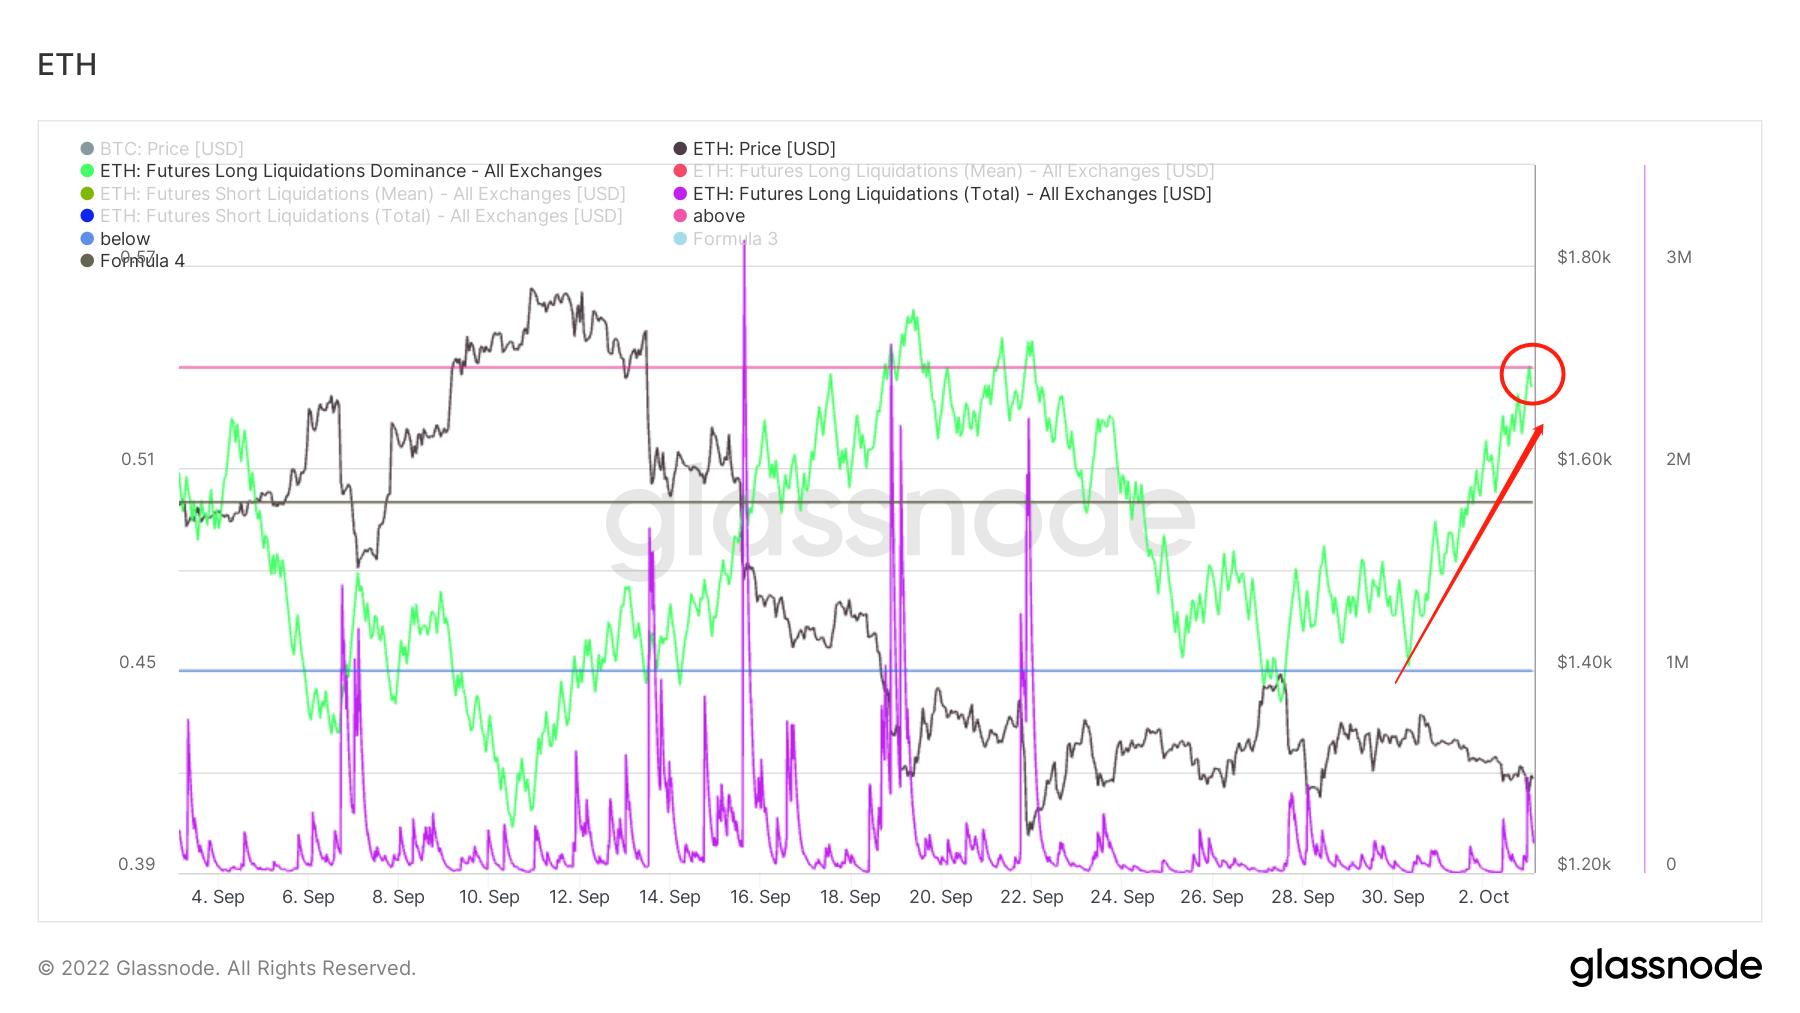This screenshot has width=1800, height=1013.
Task: Click the '4. Sep' date axis label
Action: point(218,897)
